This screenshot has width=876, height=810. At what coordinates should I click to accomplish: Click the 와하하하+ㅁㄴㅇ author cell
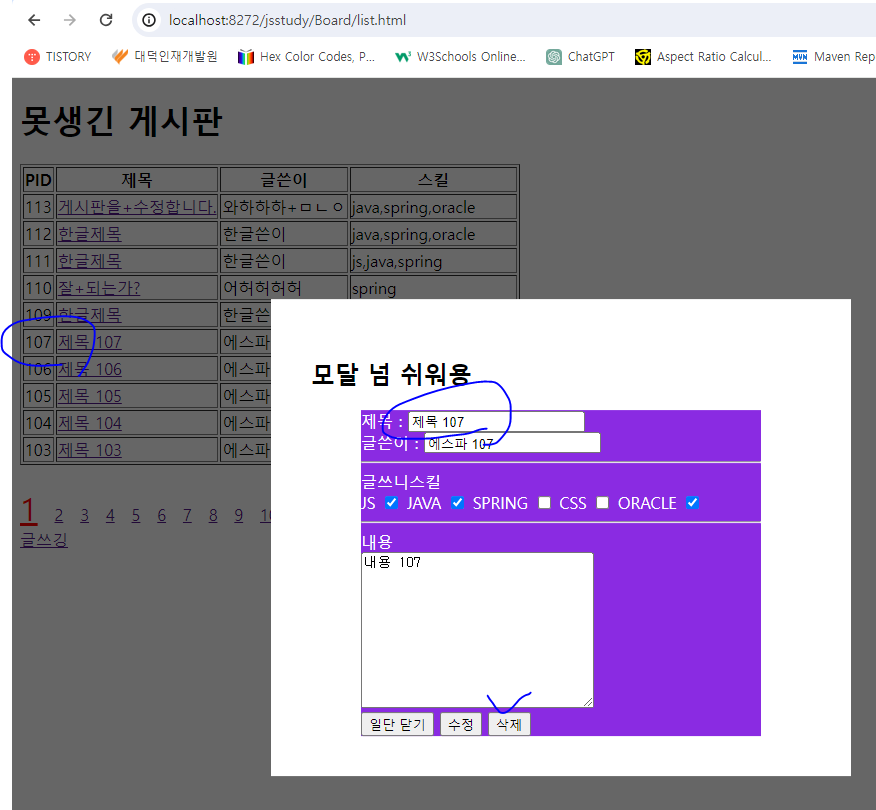coord(284,207)
